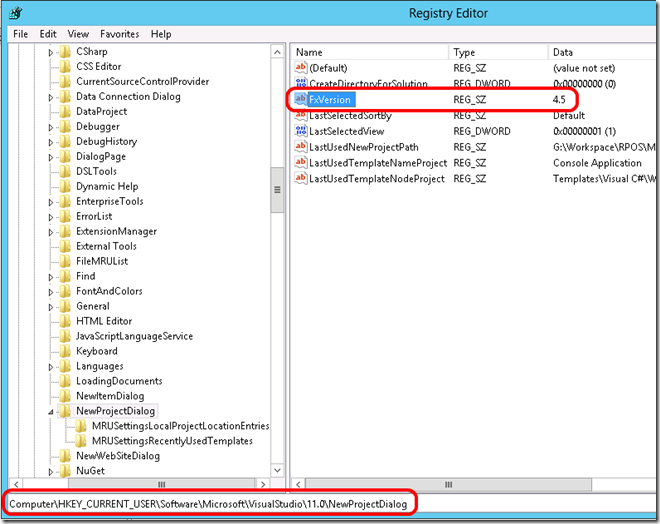Click the CSS Editor folder icon
The image size is (660, 524).
[x=65, y=66]
